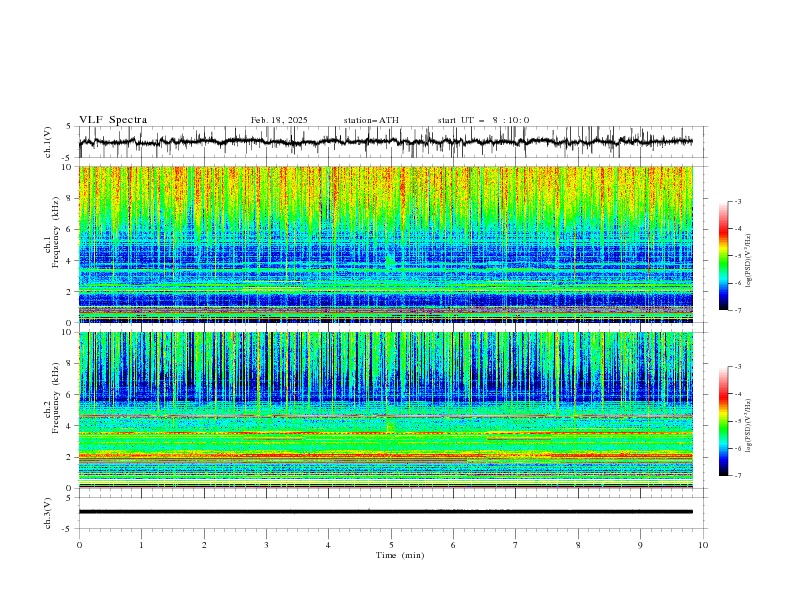This screenshot has width=792, height=612.
Task: Click the "2" tick on the time axis
Action: pyautogui.click(x=204, y=545)
